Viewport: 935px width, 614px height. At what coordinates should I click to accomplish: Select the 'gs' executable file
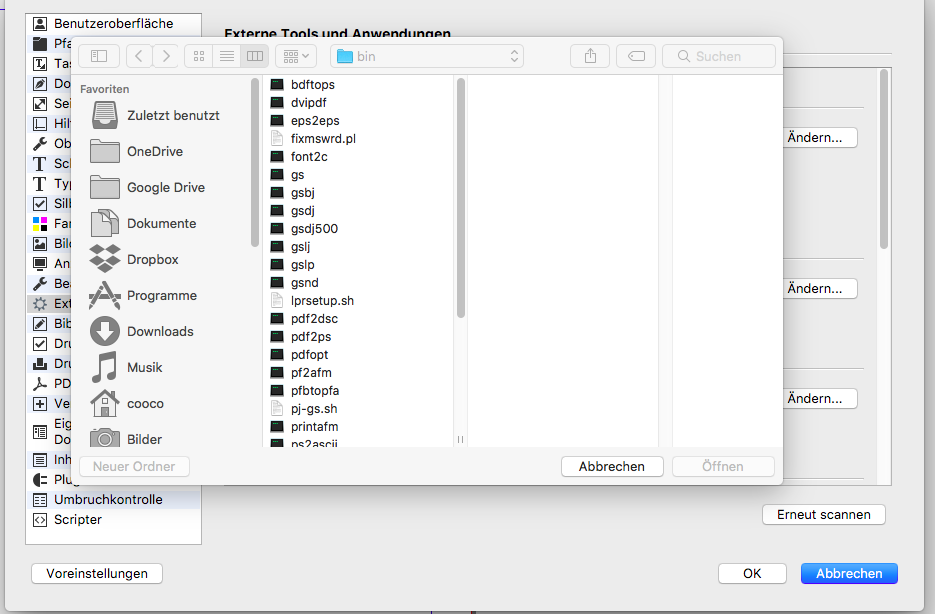(297, 175)
